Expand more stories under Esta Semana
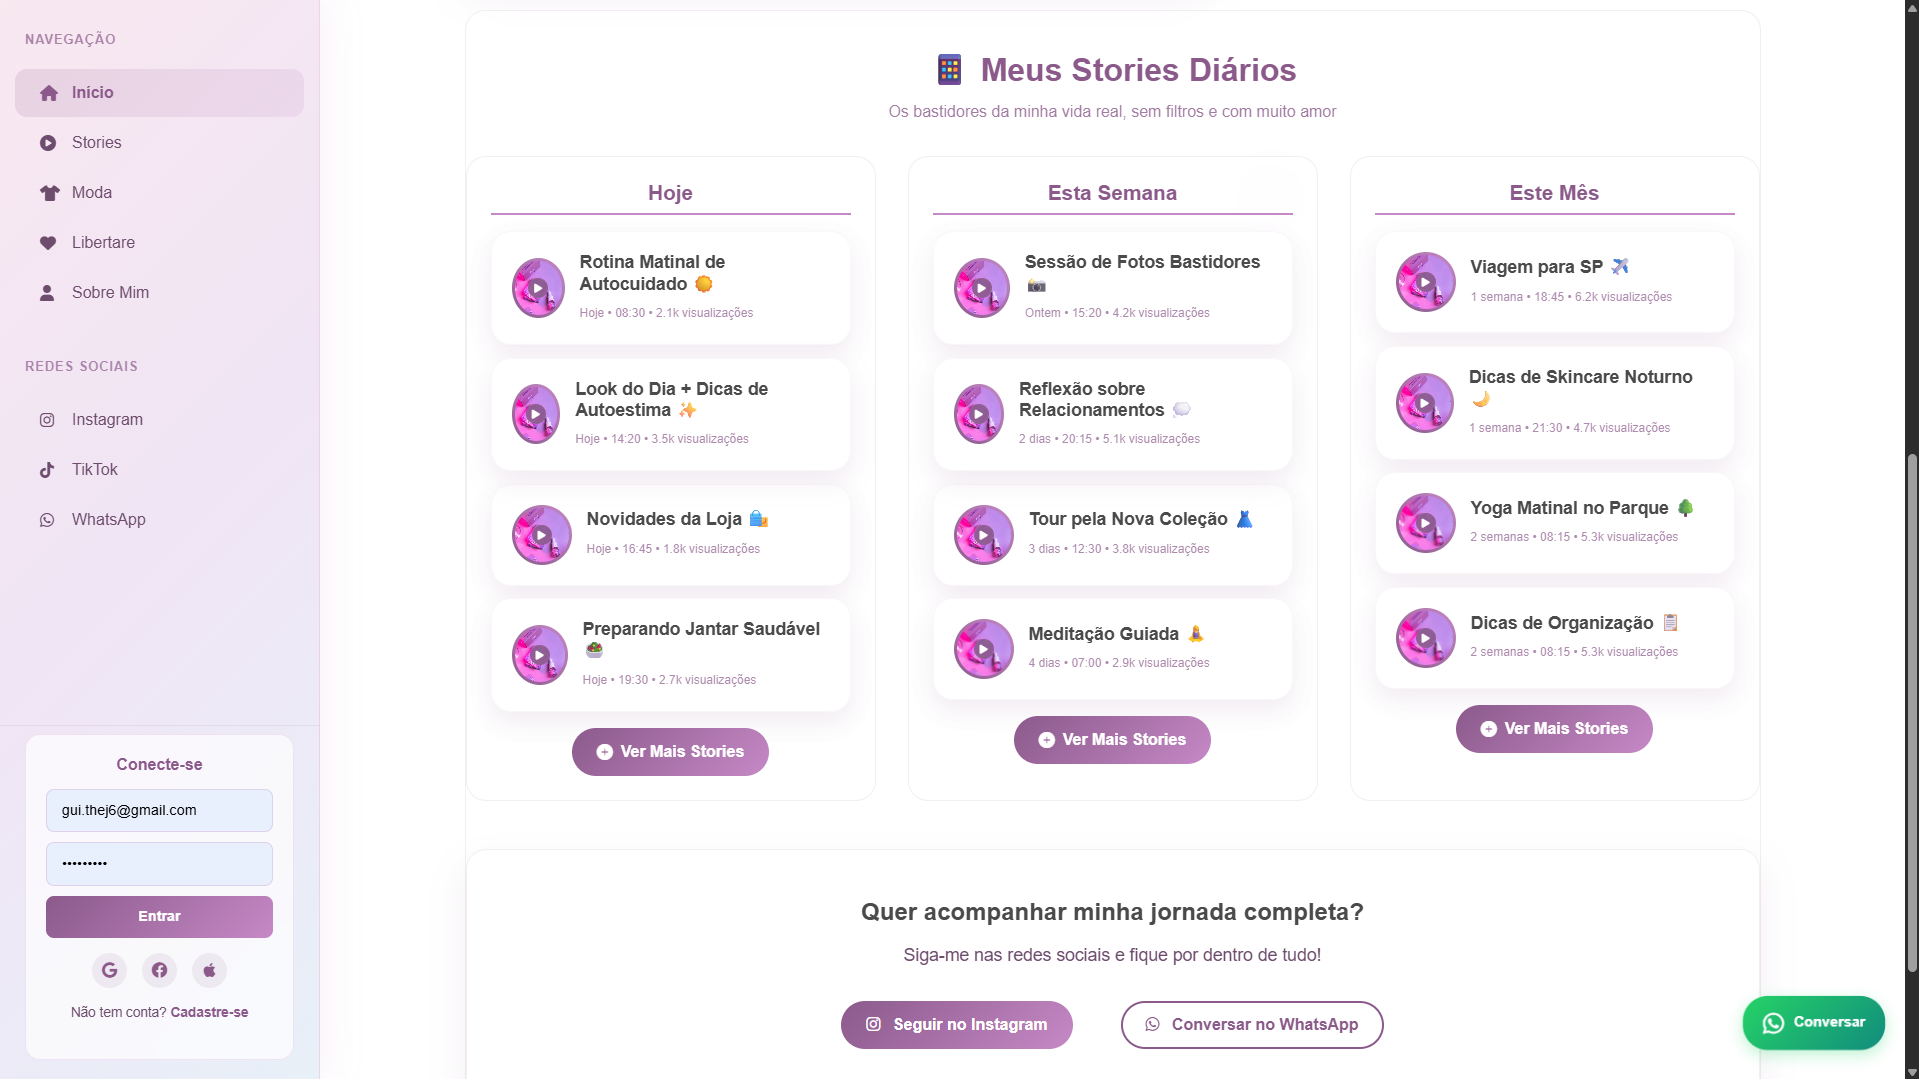This screenshot has width=1919, height=1079. coord(1112,740)
